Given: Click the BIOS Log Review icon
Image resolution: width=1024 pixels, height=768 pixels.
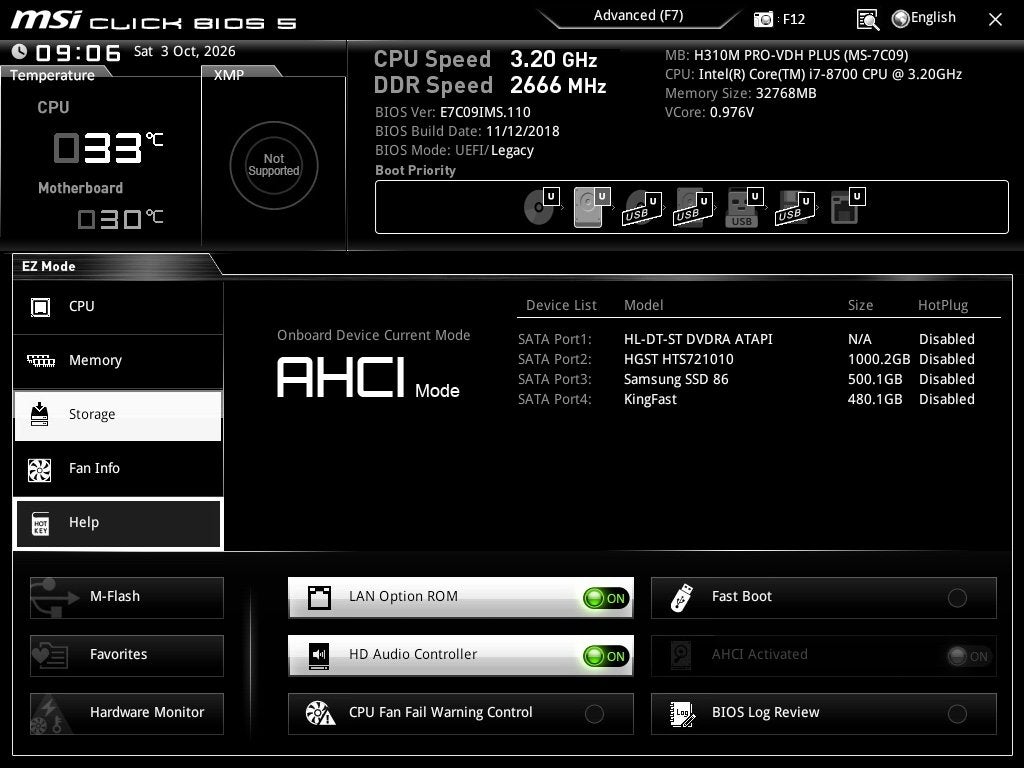Looking at the screenshot, I should pyautogui.click(x=682, y=714).
